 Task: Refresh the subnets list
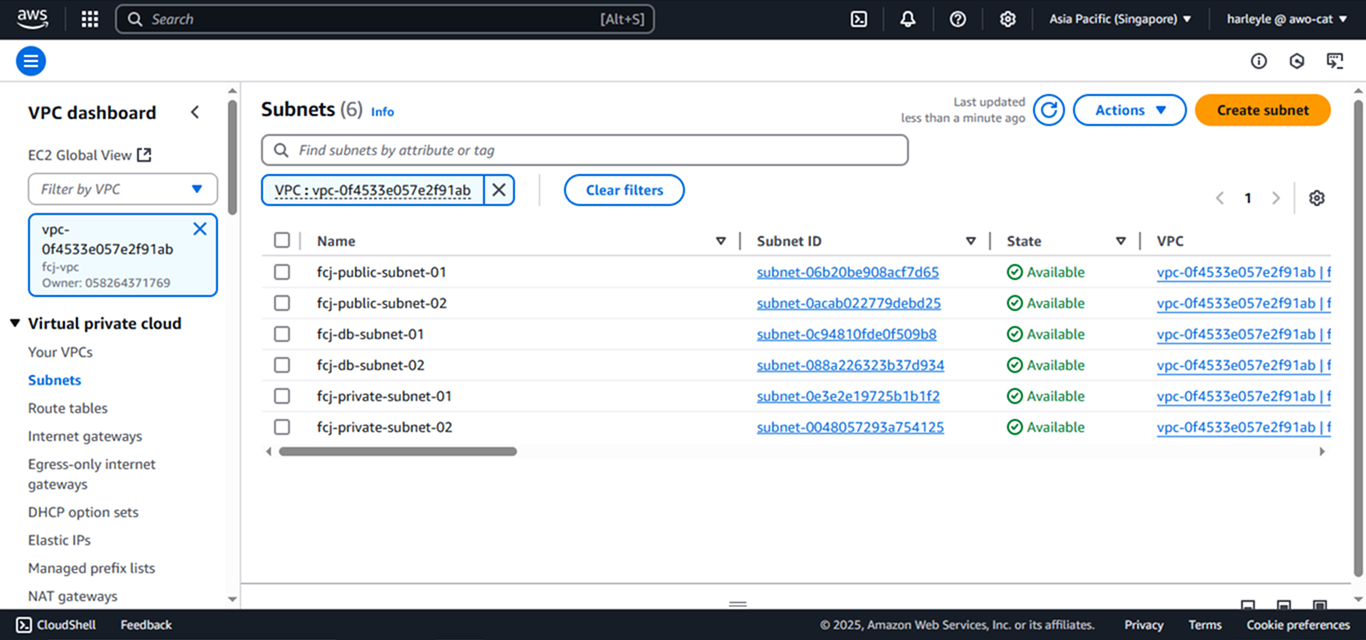coord(1049,110)
